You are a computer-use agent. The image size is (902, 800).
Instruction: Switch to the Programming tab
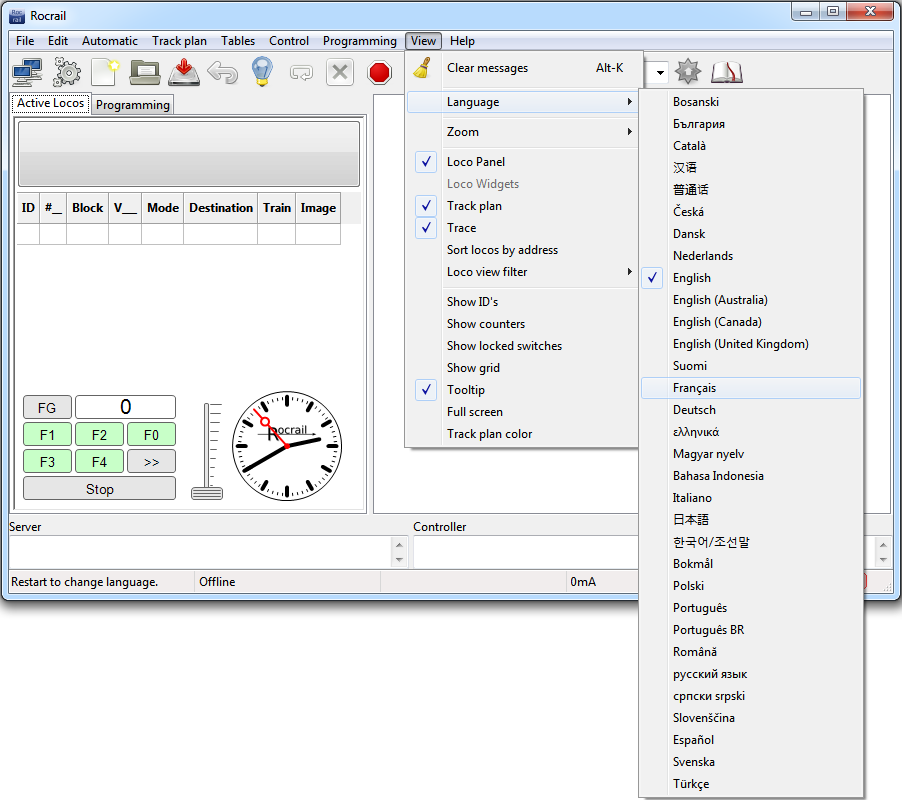(x=133, y=105)
